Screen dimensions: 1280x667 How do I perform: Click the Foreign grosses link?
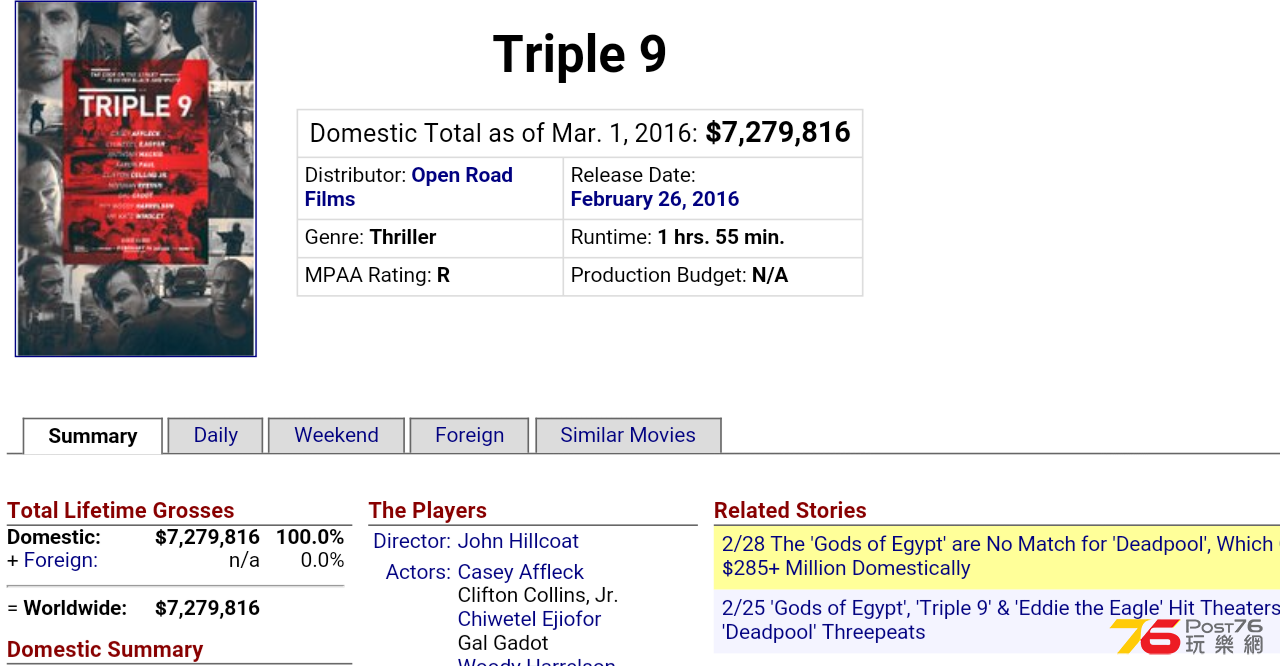(x=60, y=560)
